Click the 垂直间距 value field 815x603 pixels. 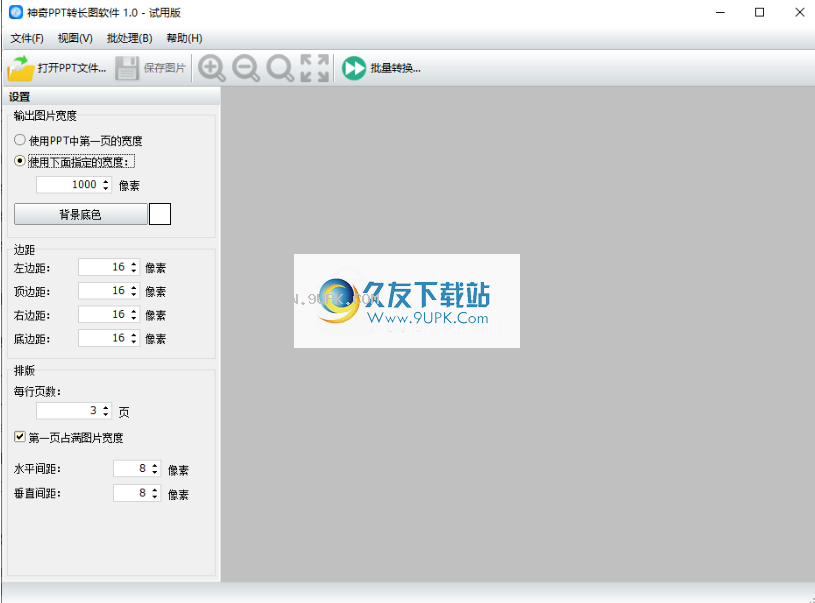(x=131, y=493)
